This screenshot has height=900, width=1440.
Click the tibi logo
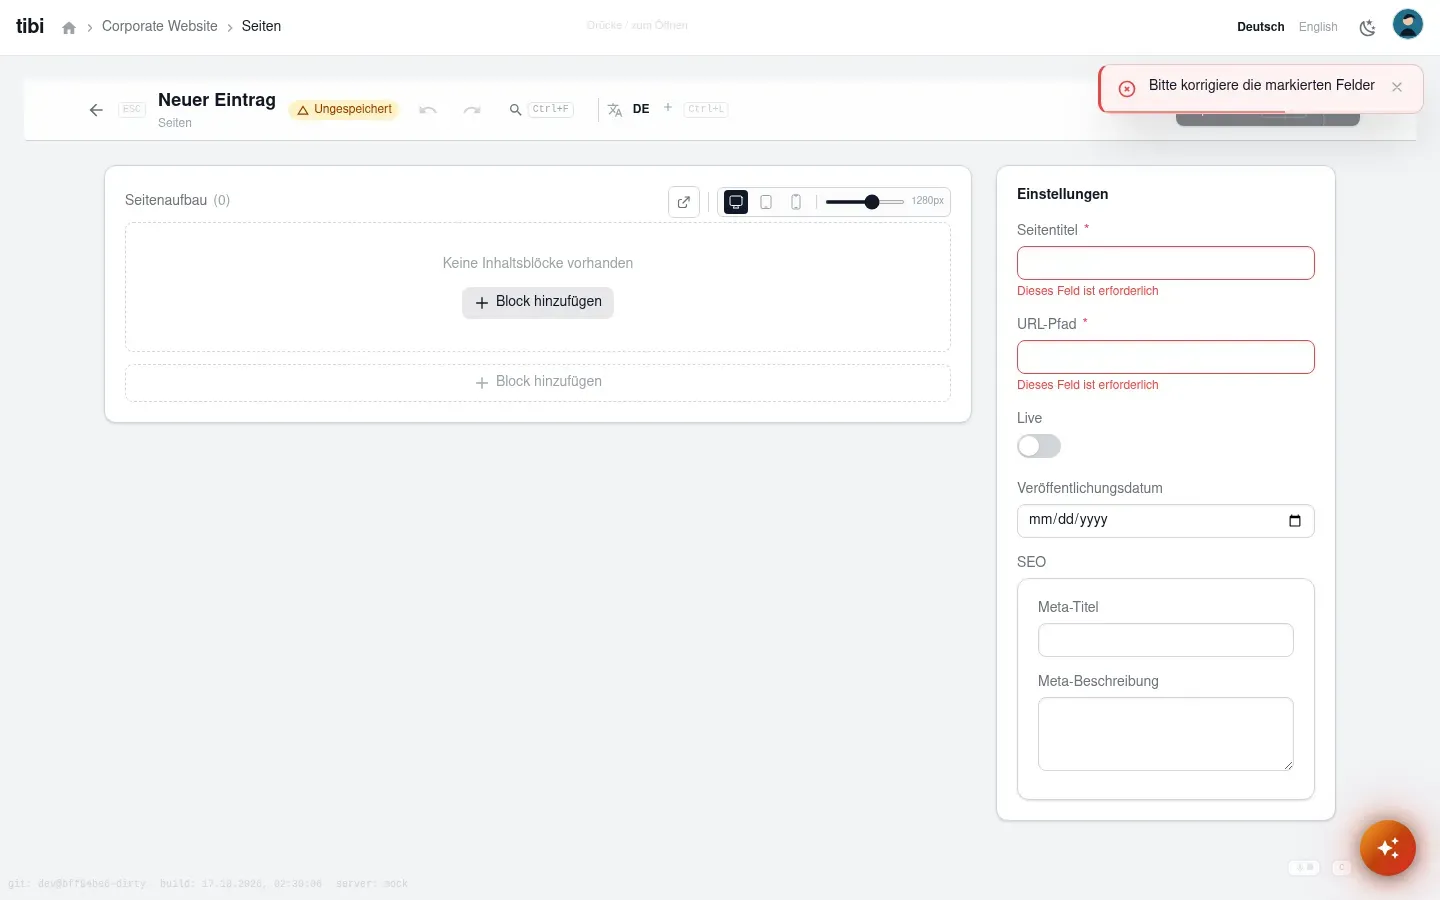[30, 26]
